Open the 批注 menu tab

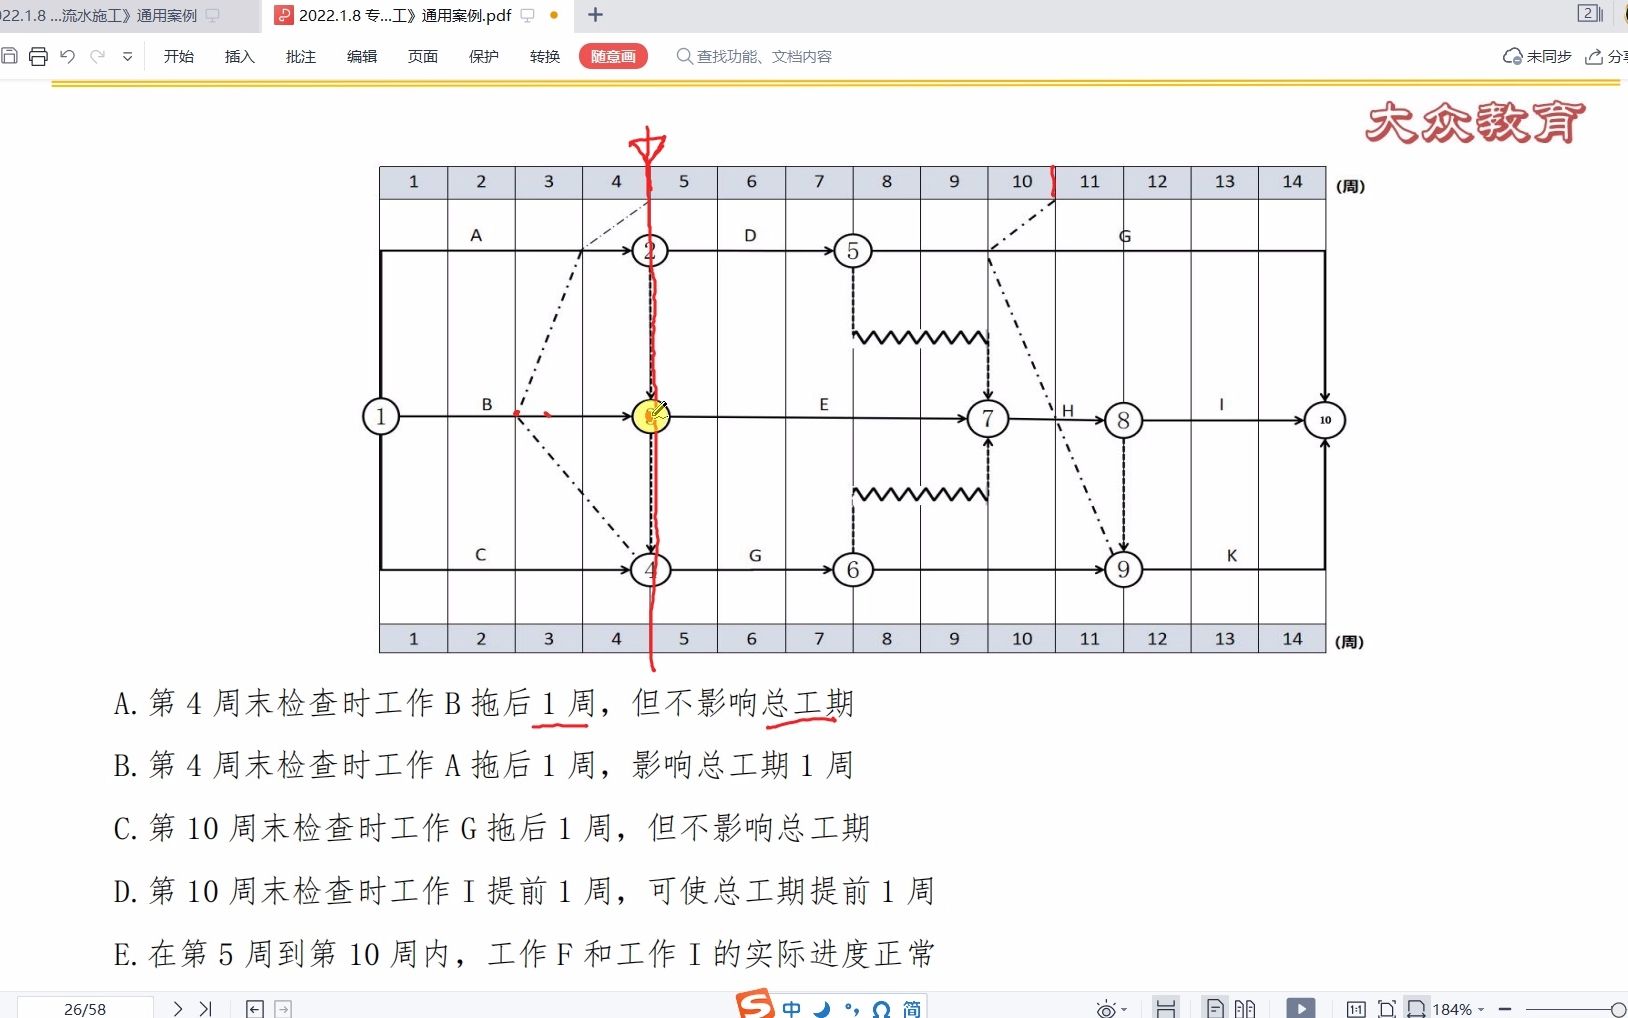pyautogui.click(x=301, y=57)
